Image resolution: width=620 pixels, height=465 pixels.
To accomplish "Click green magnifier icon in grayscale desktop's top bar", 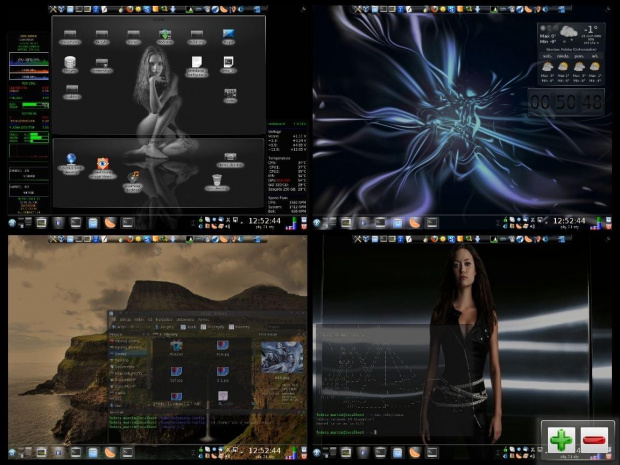I will pos(164,9).
